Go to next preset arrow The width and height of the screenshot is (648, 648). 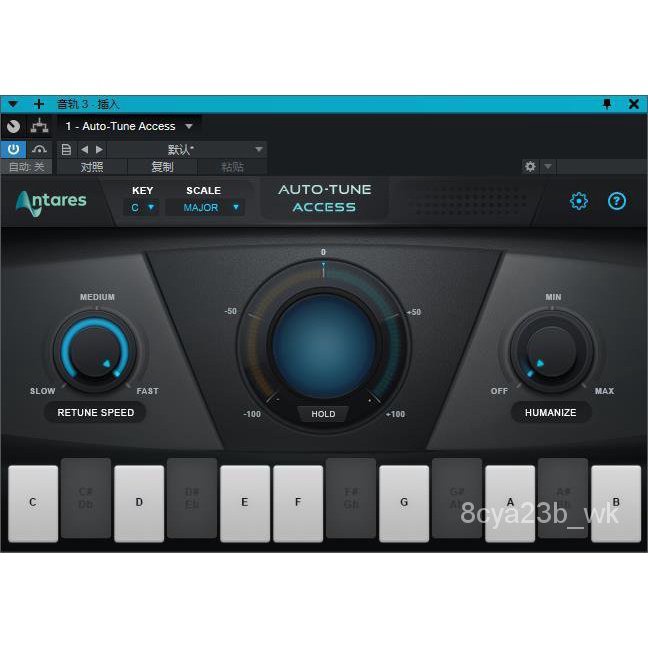coord(98,149)
